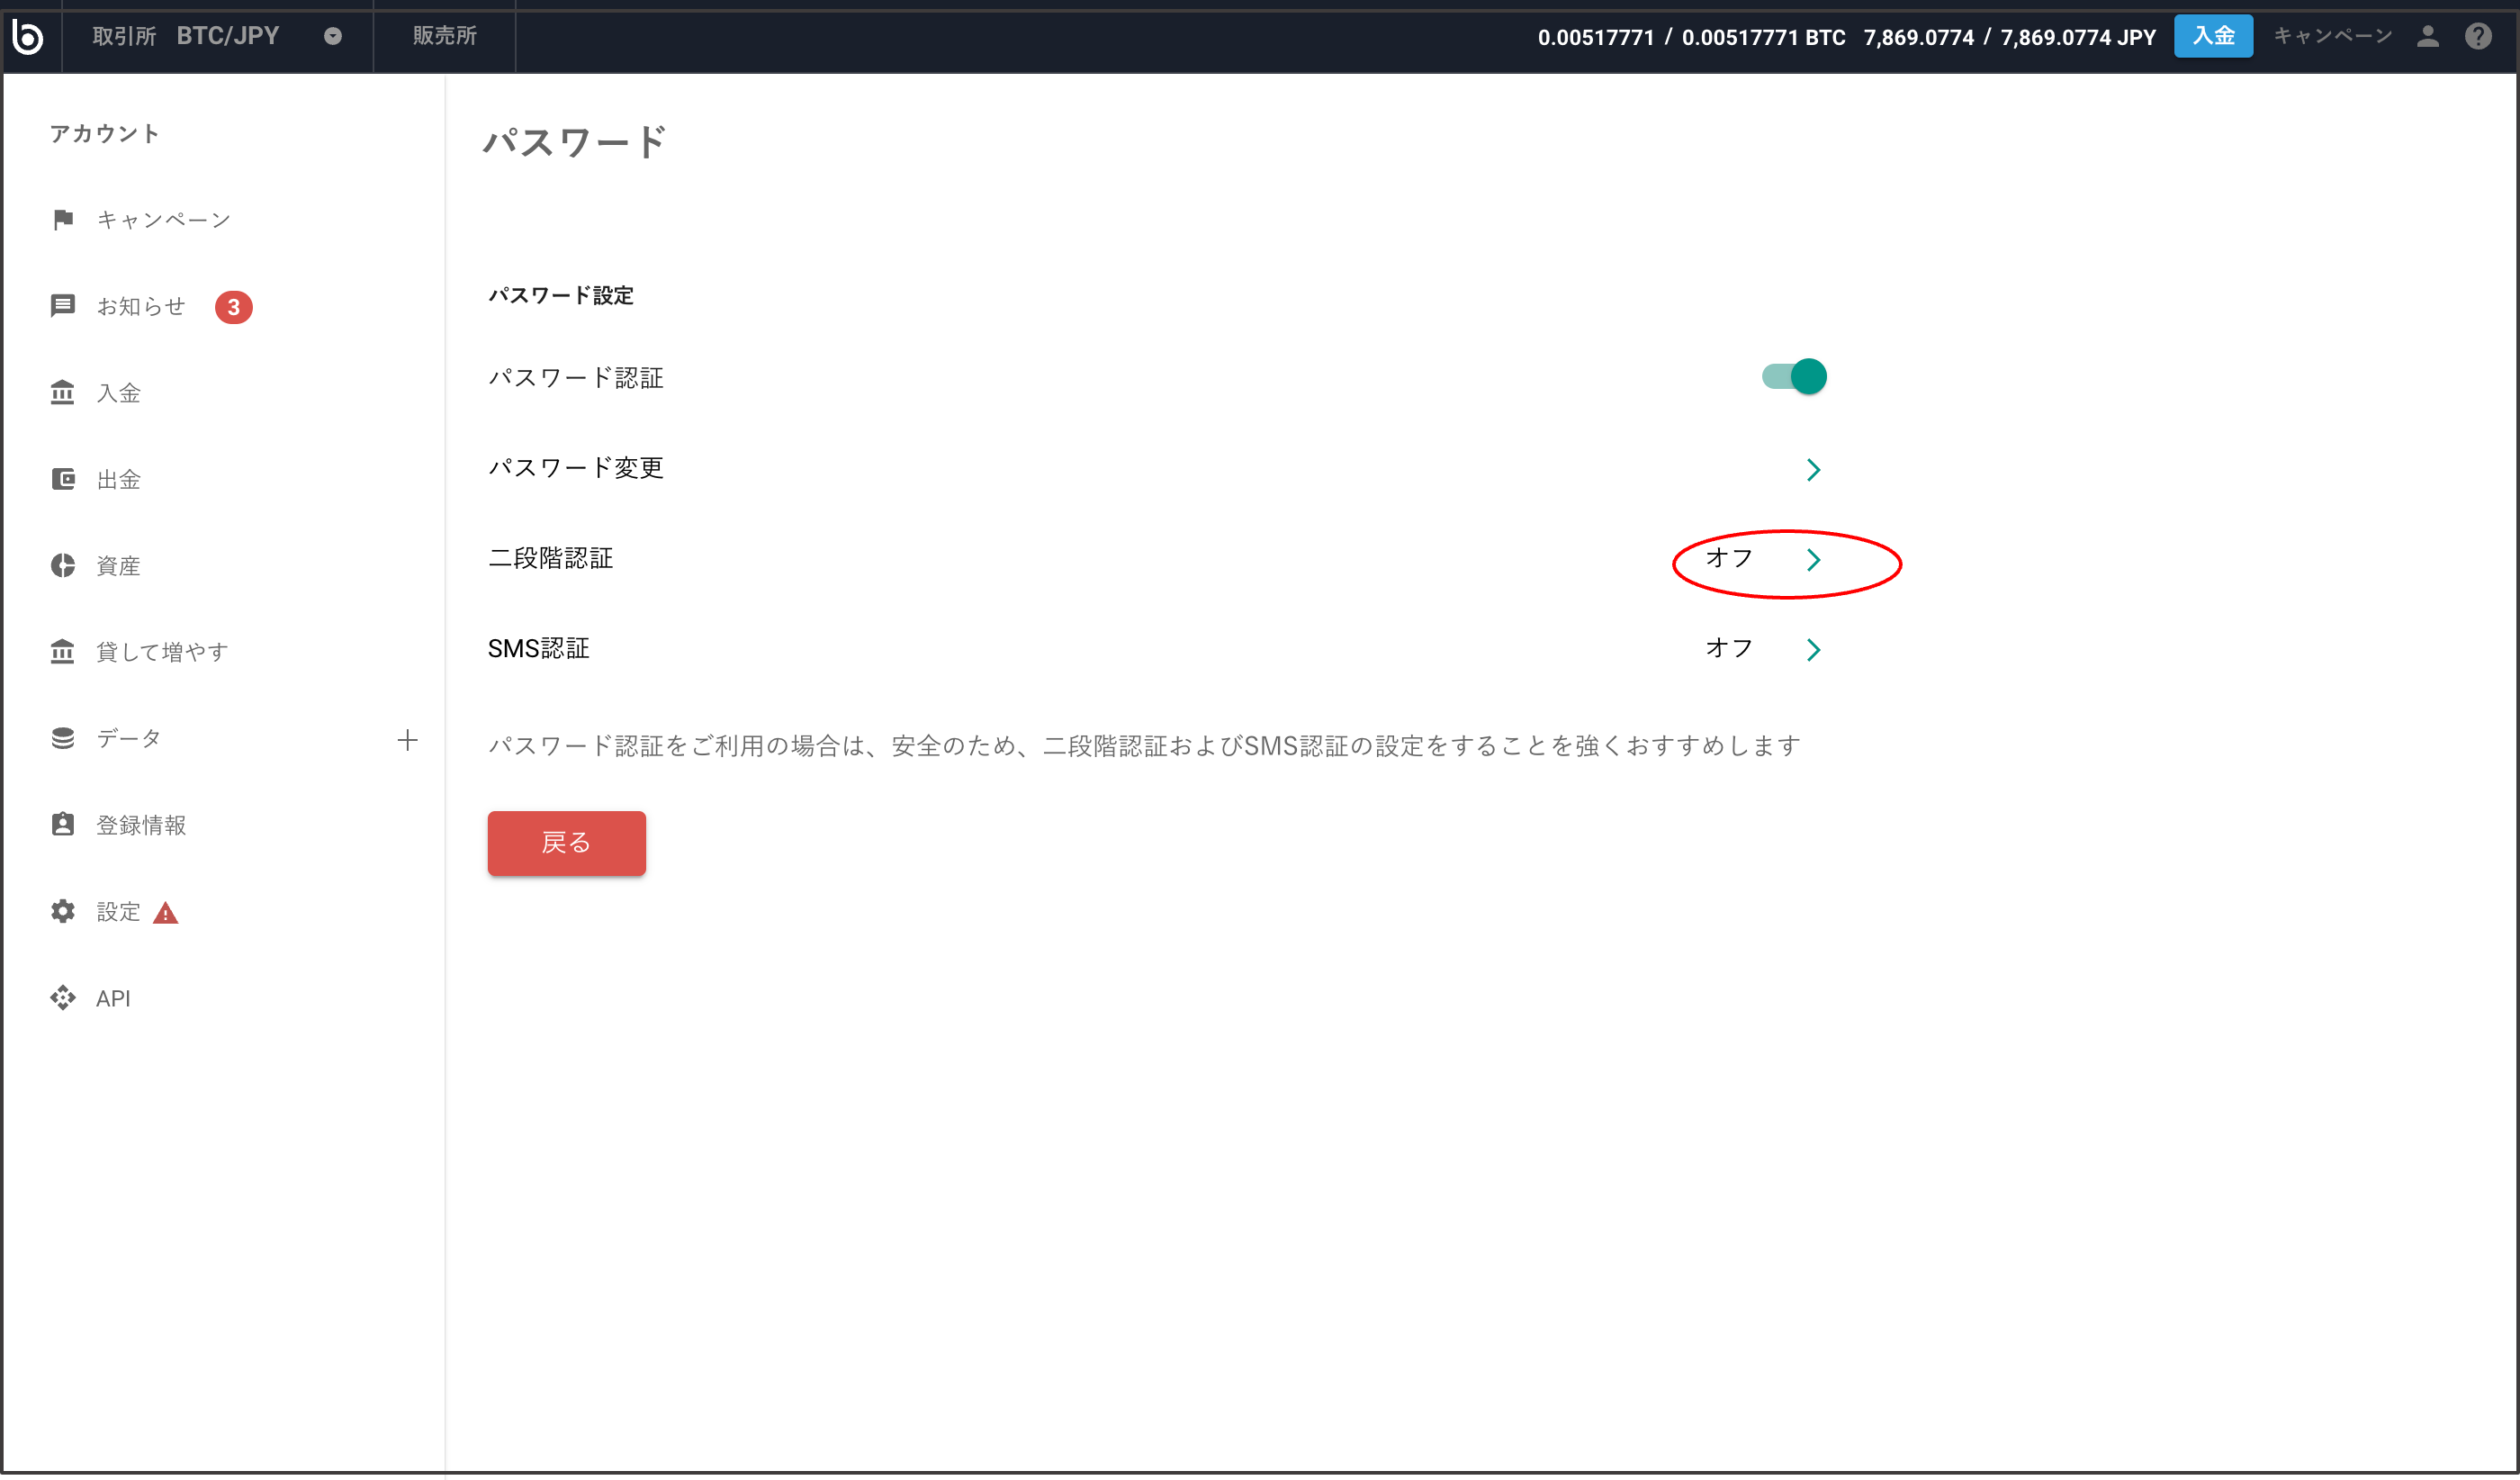Open お知らせ notifications in sidebar
The image size is (2520, 1480).
pyautogui.click(x=141, y=306)
